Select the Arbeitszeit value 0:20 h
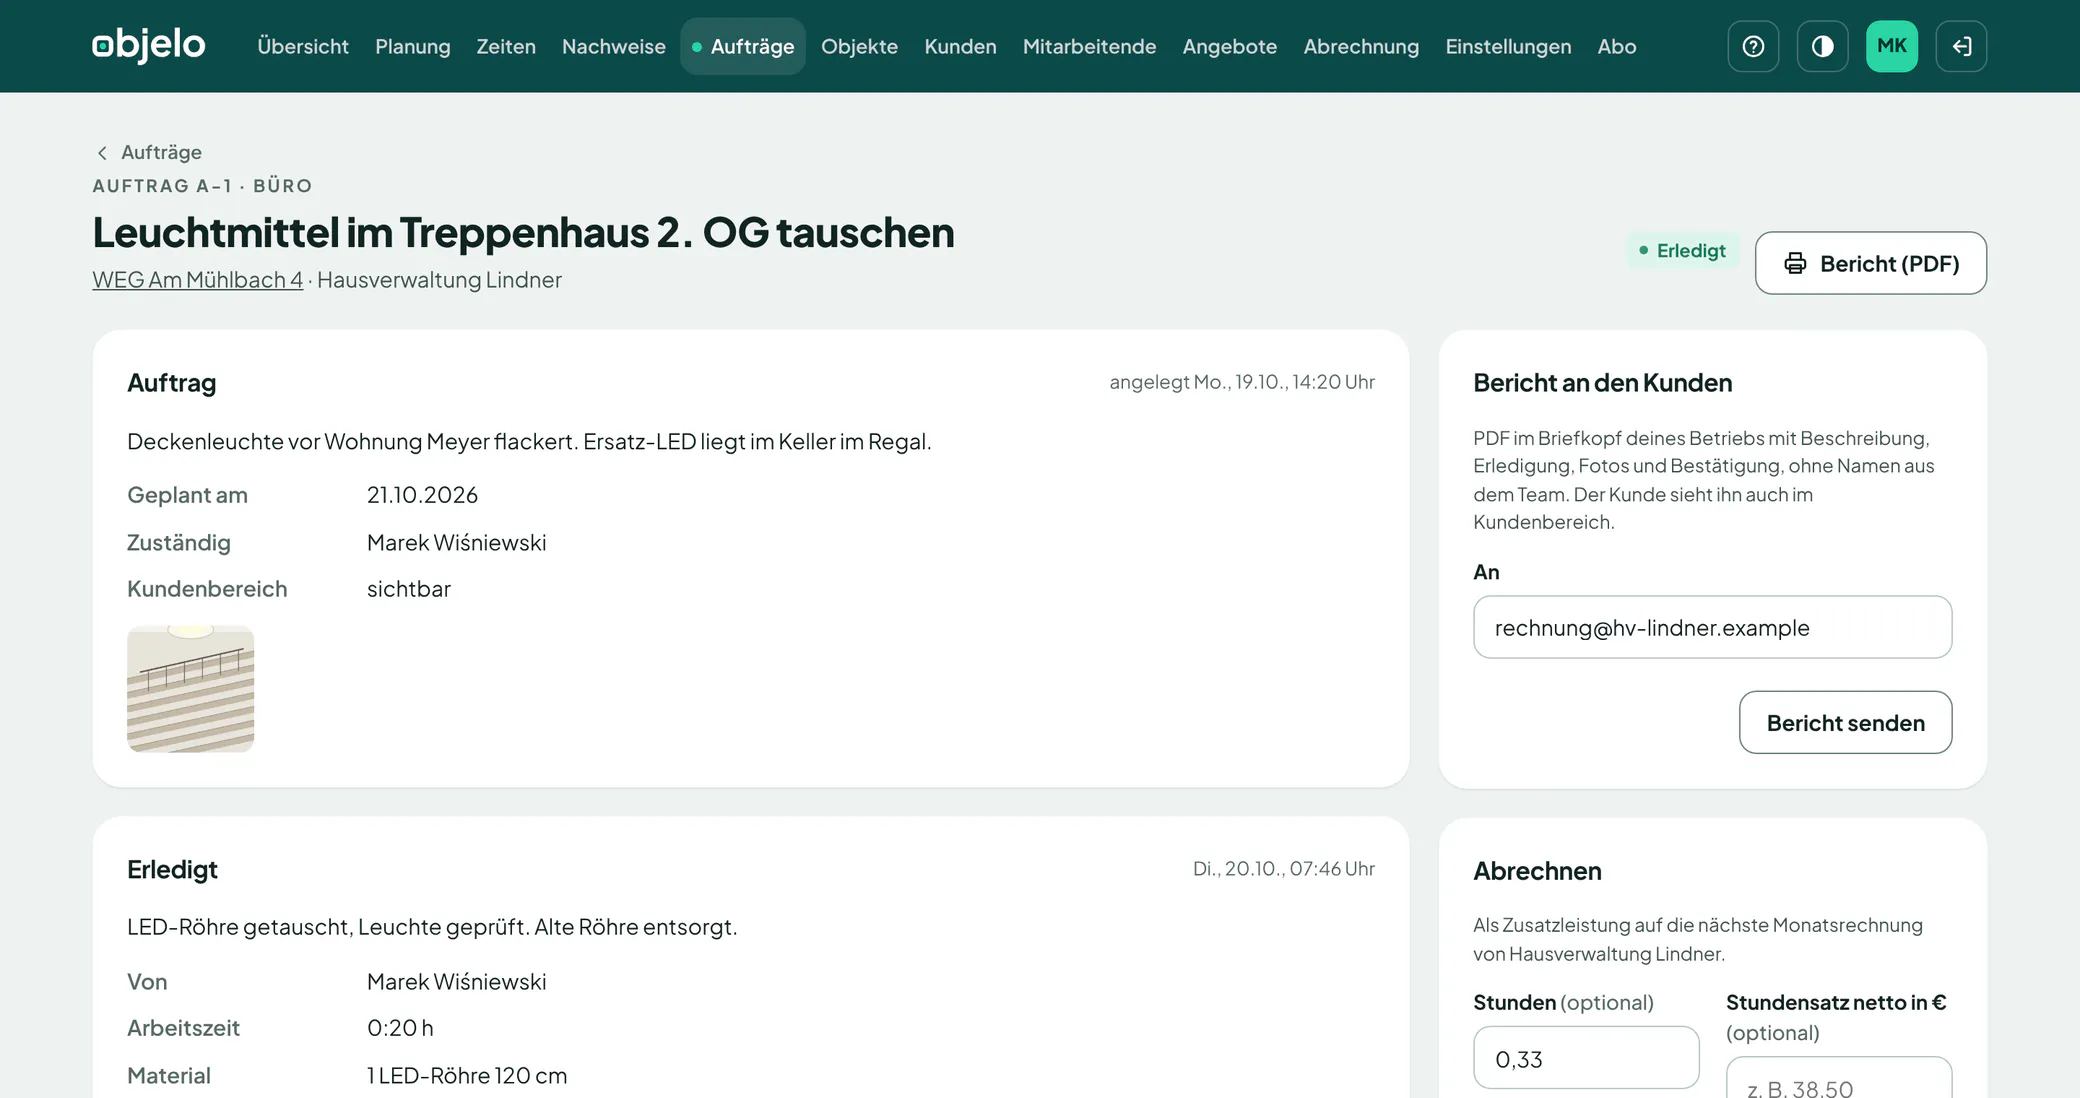 coord(400,1028)
